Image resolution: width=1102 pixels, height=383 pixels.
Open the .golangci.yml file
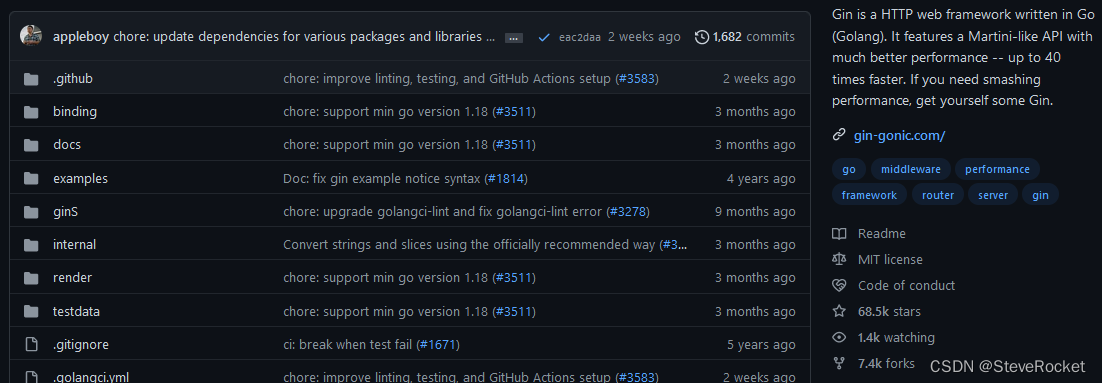91,377
